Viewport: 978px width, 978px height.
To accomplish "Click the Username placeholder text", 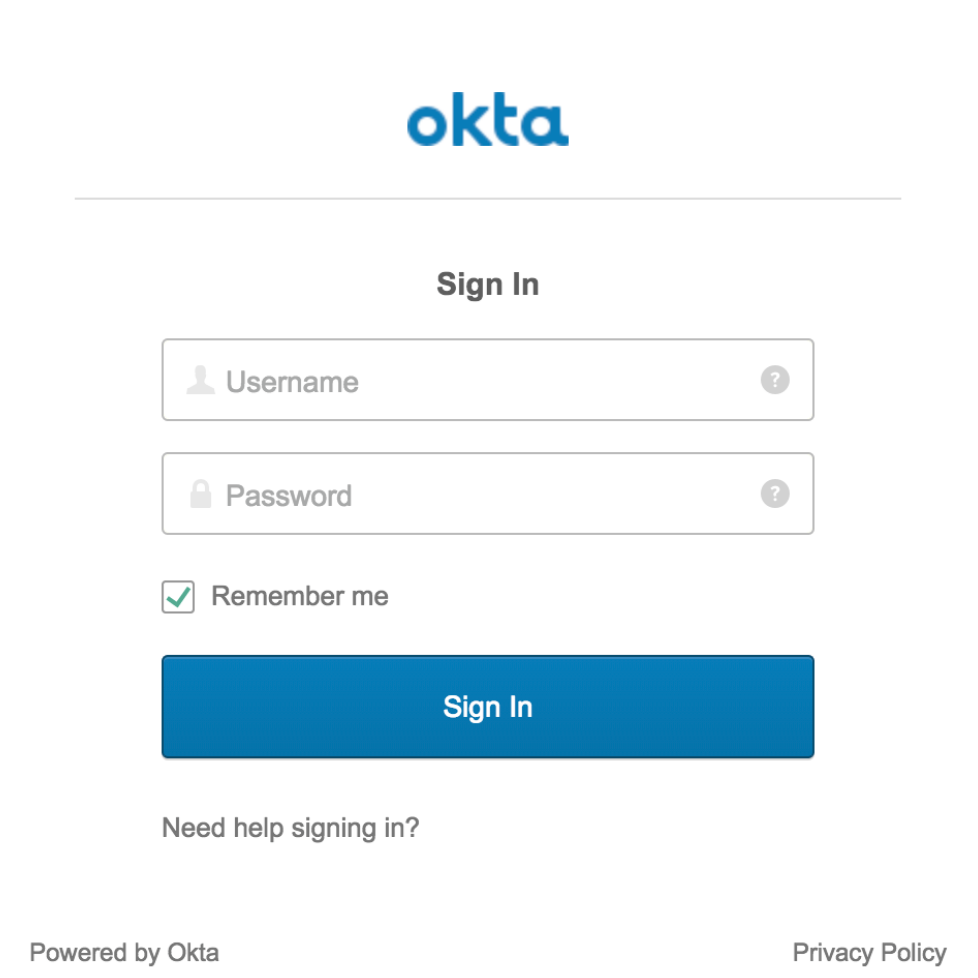I will pyautogui.click(x=292, y=382).
